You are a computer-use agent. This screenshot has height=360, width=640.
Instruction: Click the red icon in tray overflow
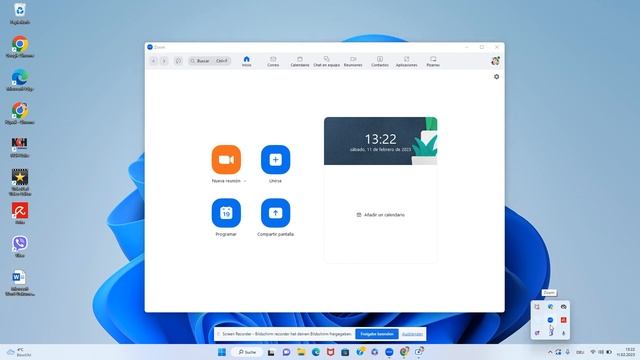564,320
